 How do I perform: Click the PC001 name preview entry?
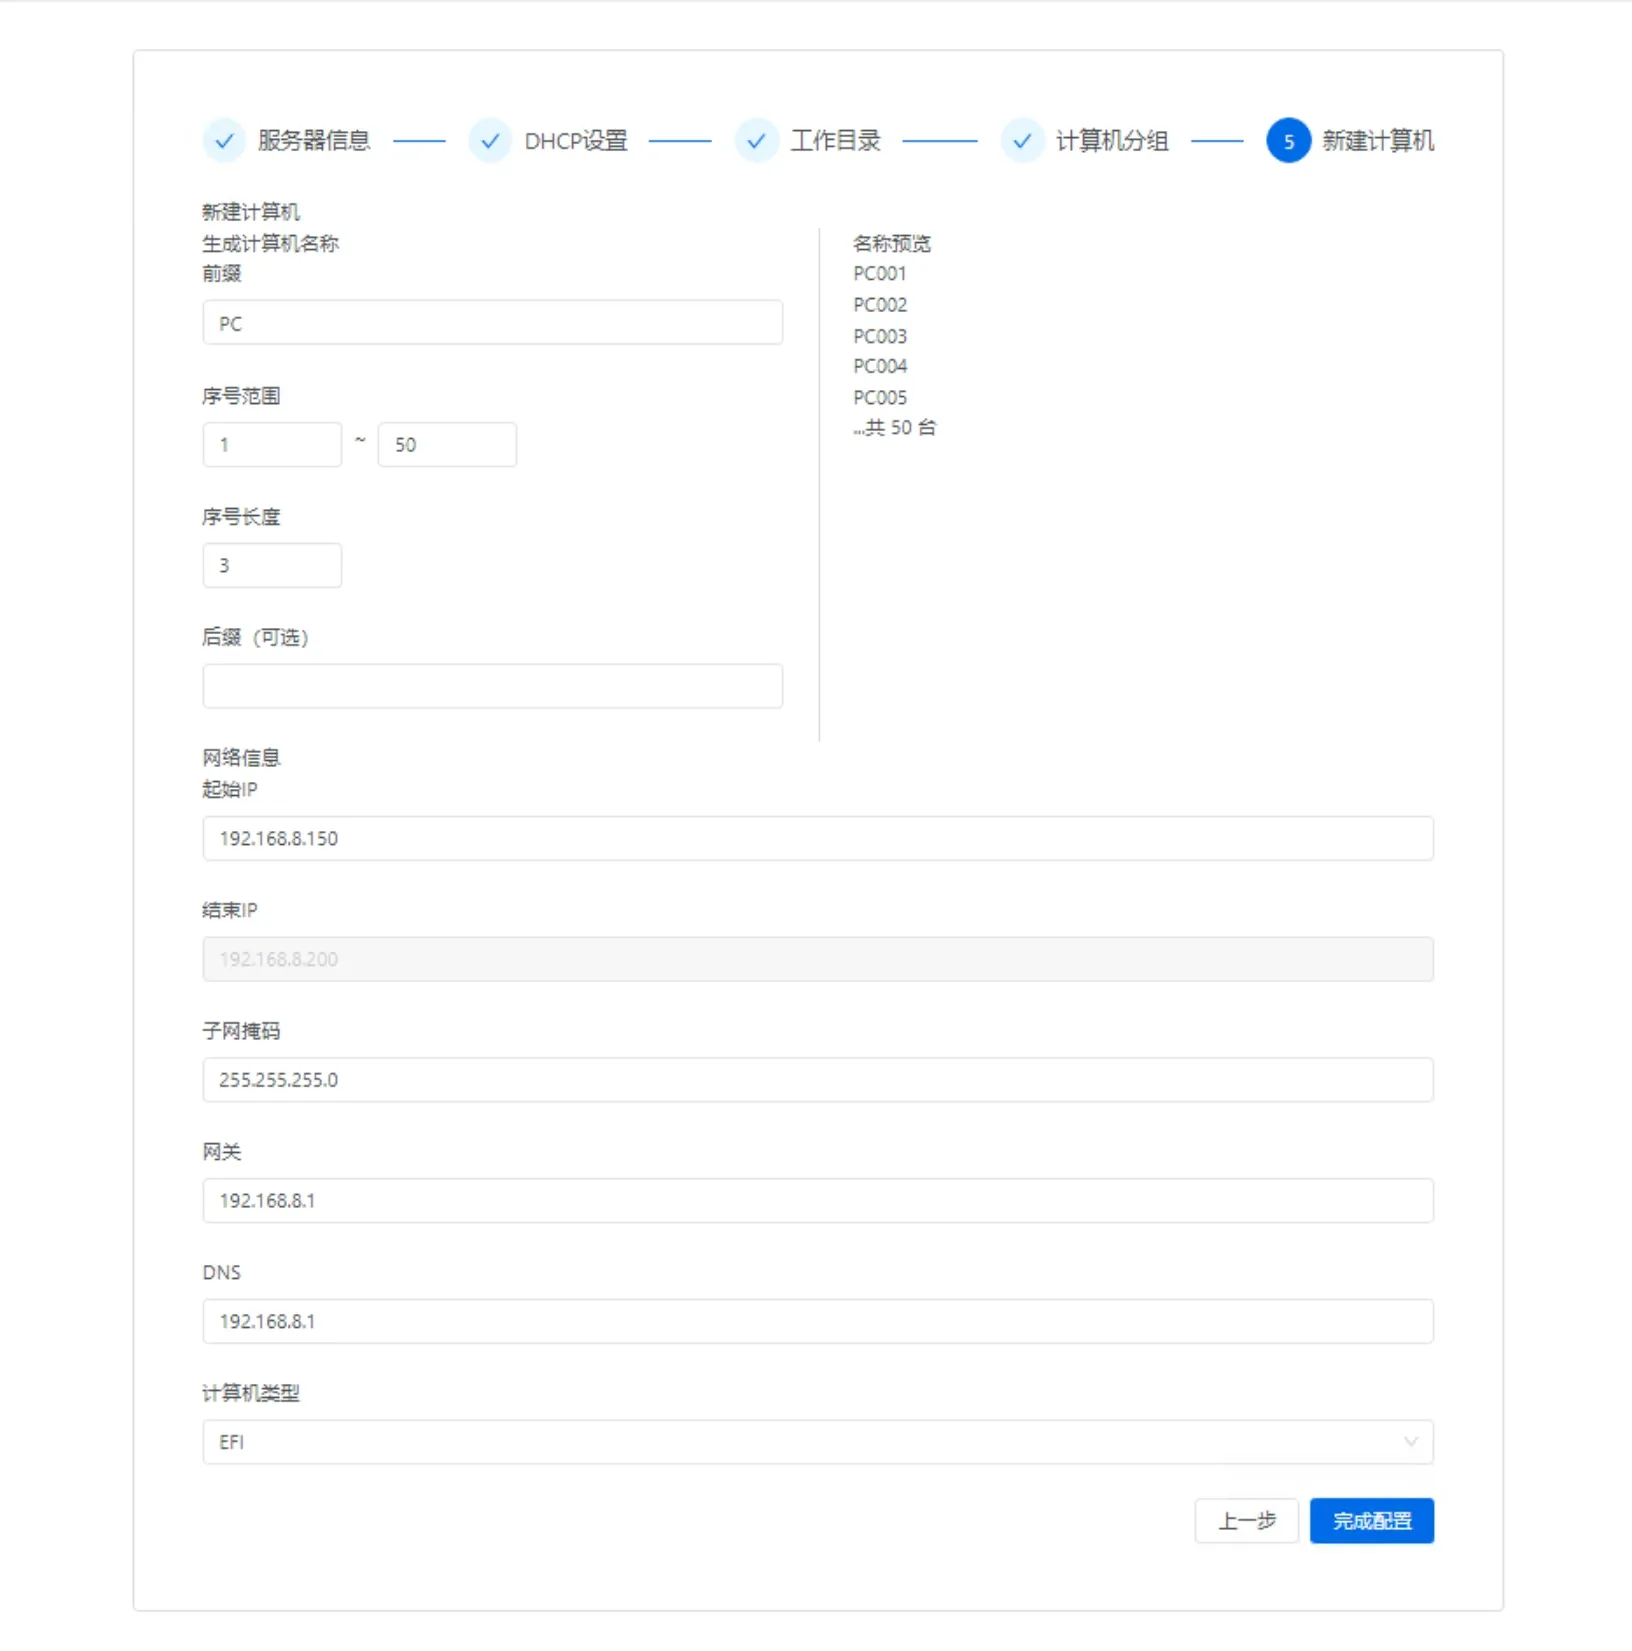(x=879, y=273)
